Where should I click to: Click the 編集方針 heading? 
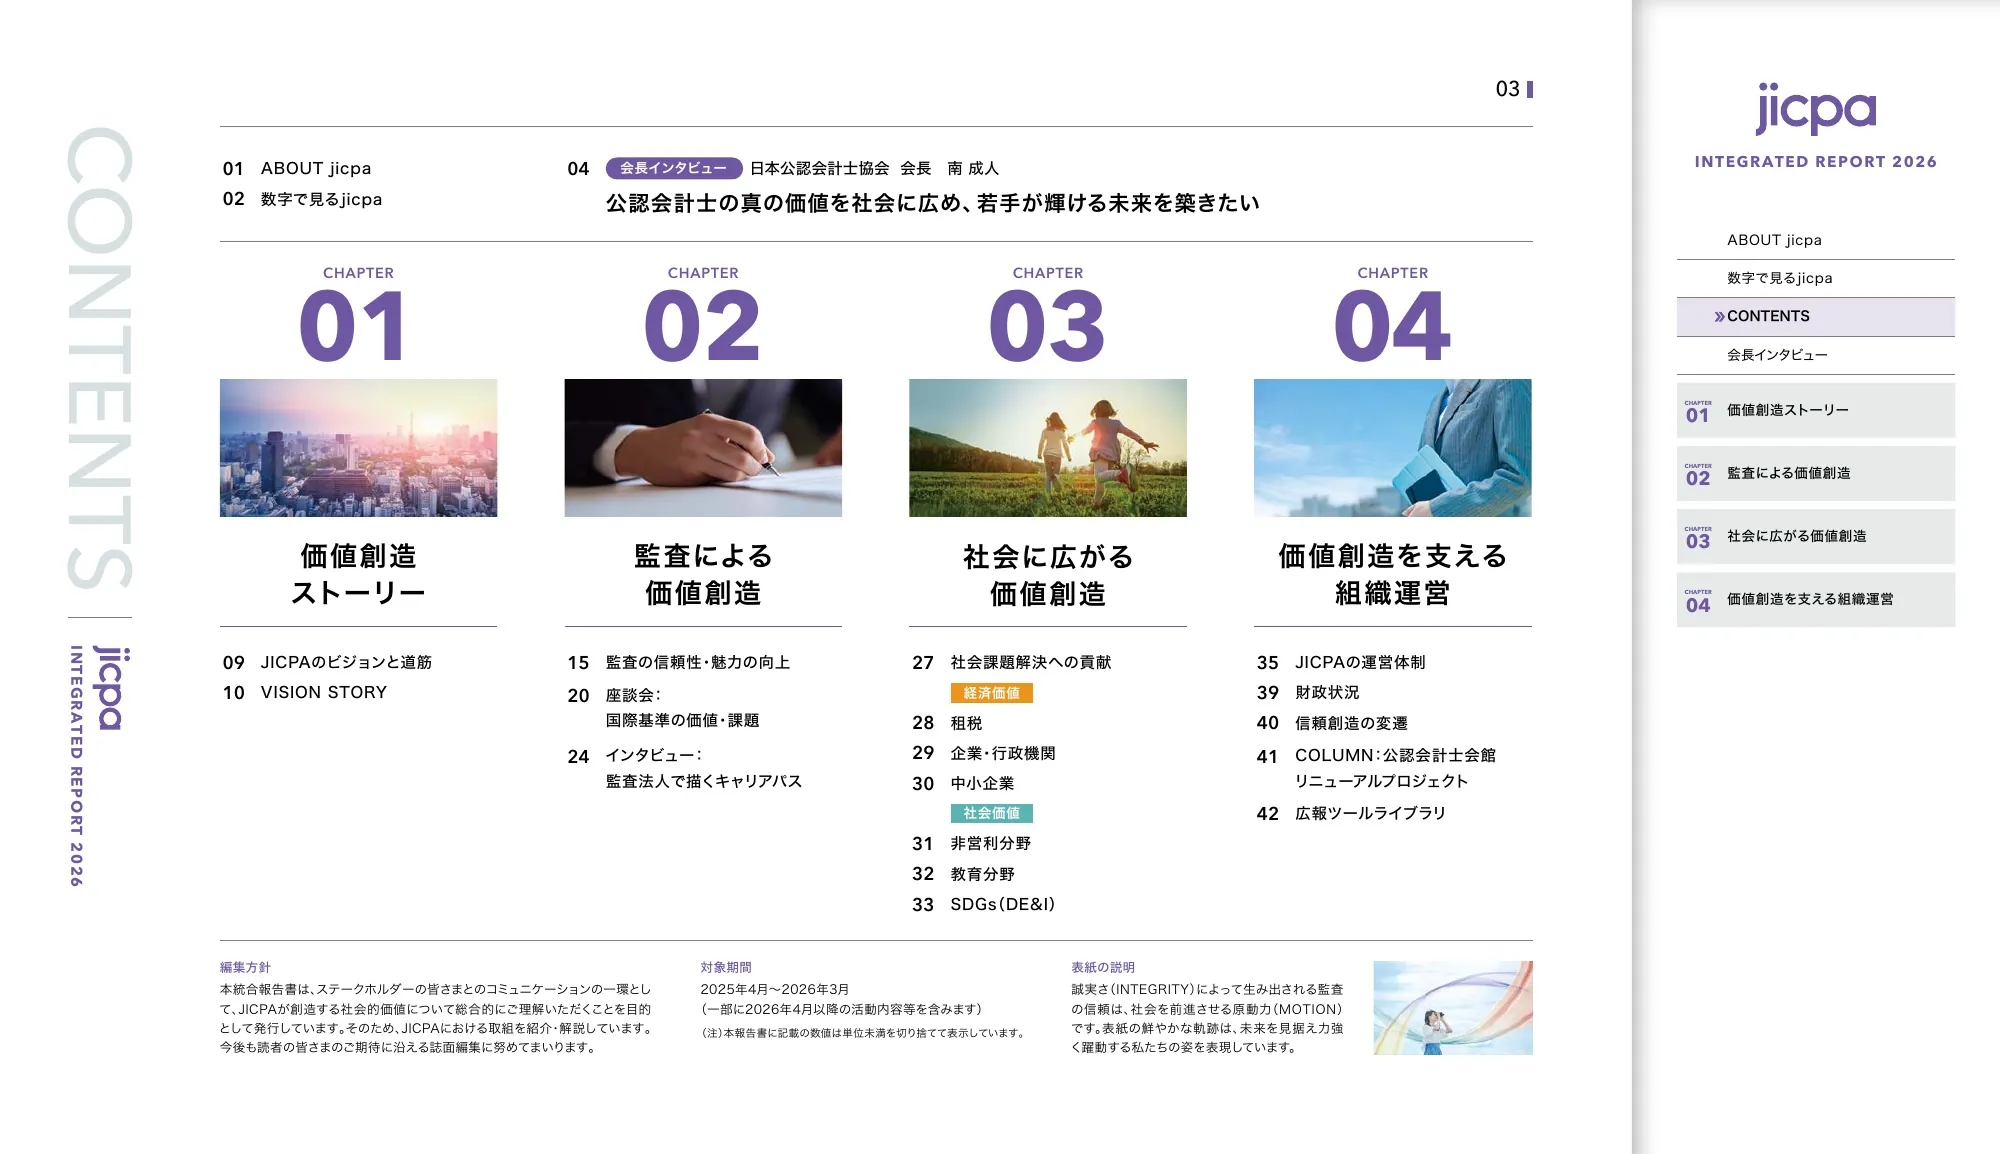coord(245,967)
